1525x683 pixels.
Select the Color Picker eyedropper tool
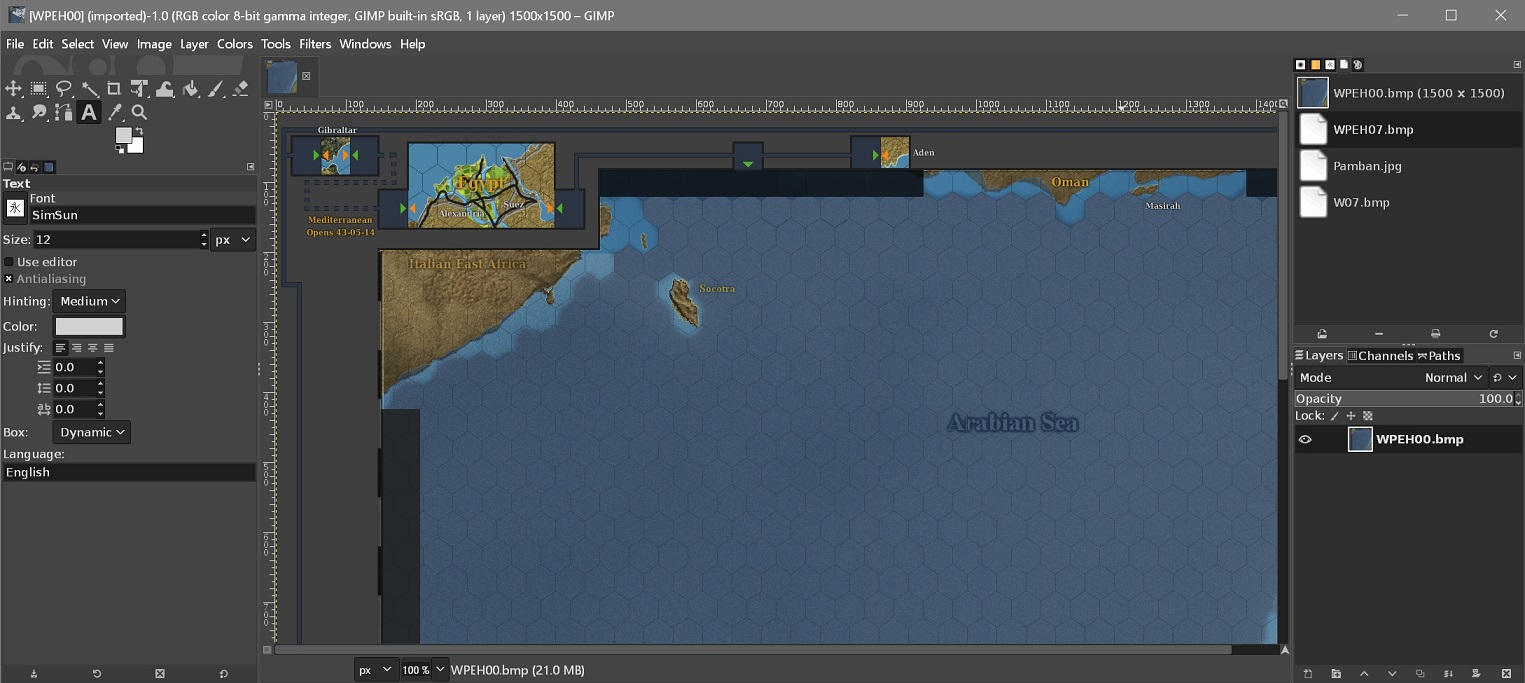coord(115,113)
